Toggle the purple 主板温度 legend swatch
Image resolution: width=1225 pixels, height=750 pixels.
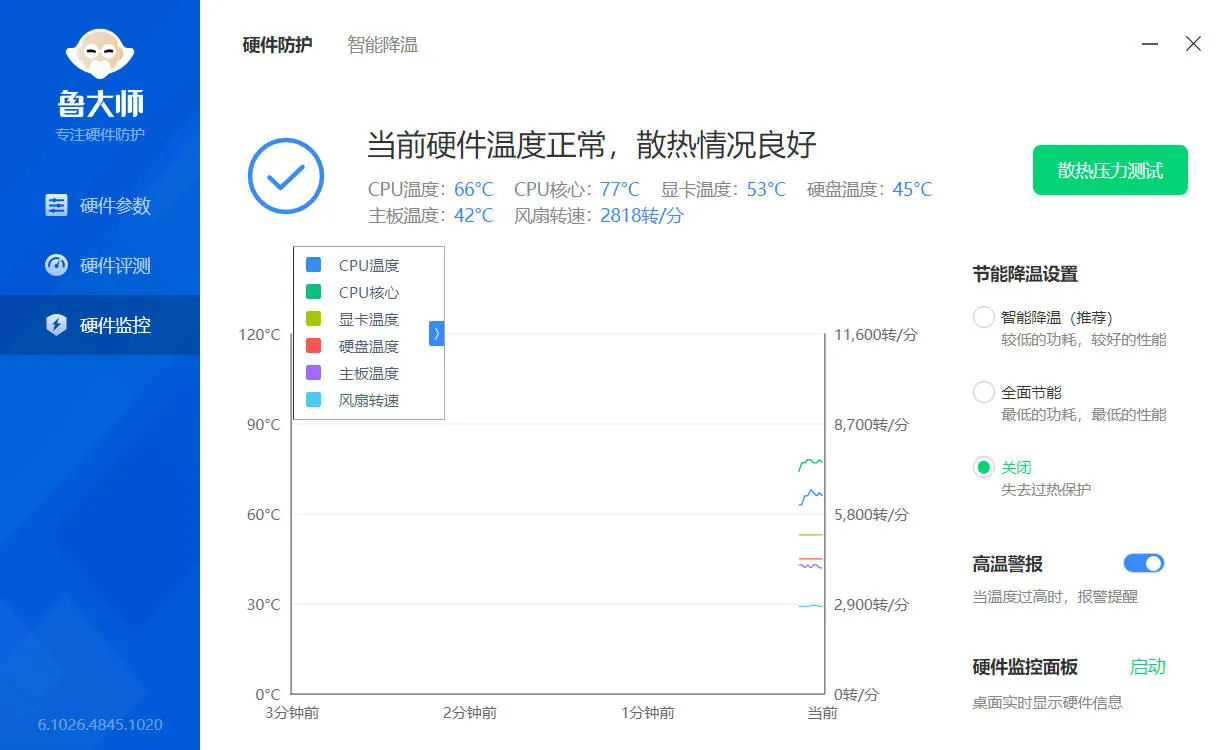313,373
